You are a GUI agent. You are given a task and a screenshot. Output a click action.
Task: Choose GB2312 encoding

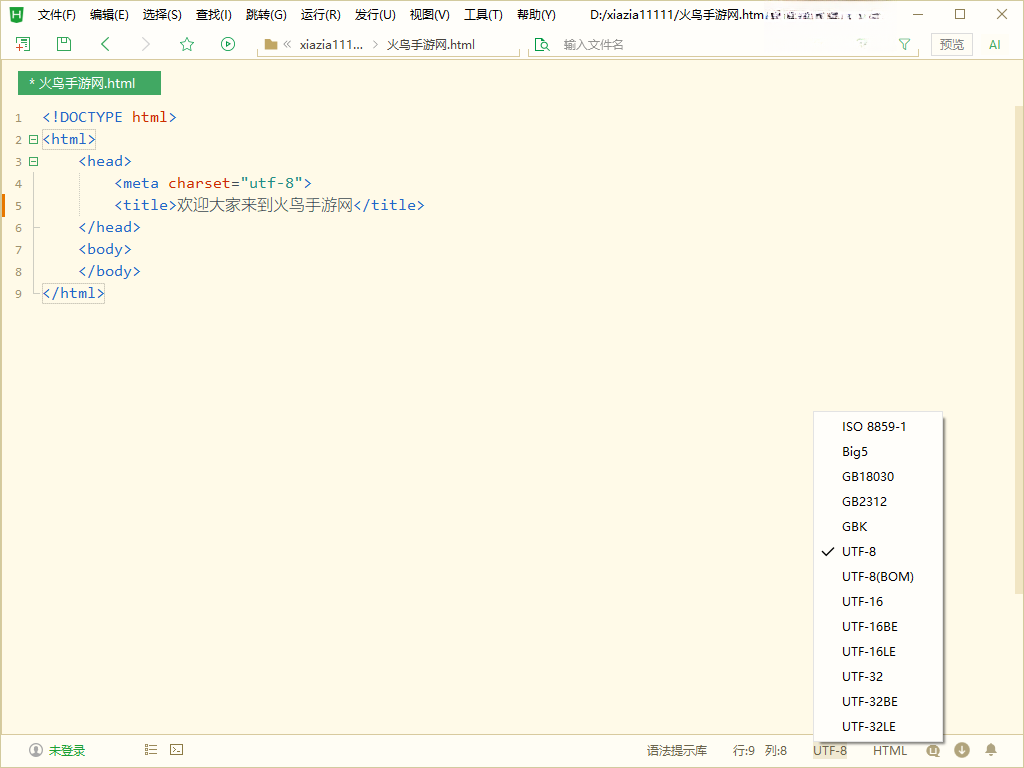point(878,502)
